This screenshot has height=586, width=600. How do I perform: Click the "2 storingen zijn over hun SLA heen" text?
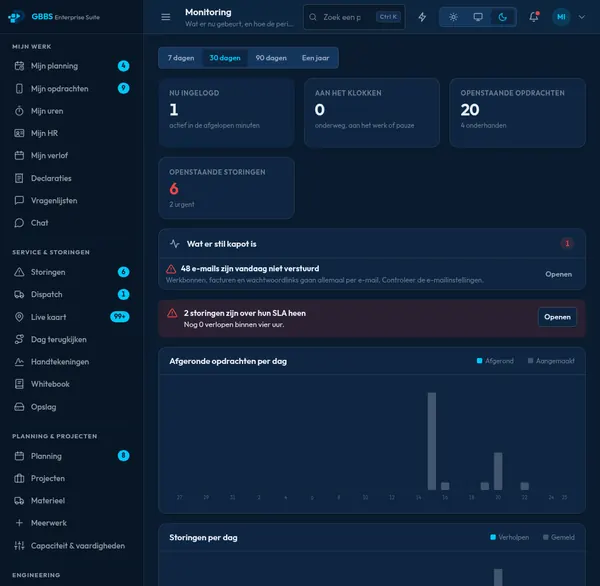coord(245,313)
